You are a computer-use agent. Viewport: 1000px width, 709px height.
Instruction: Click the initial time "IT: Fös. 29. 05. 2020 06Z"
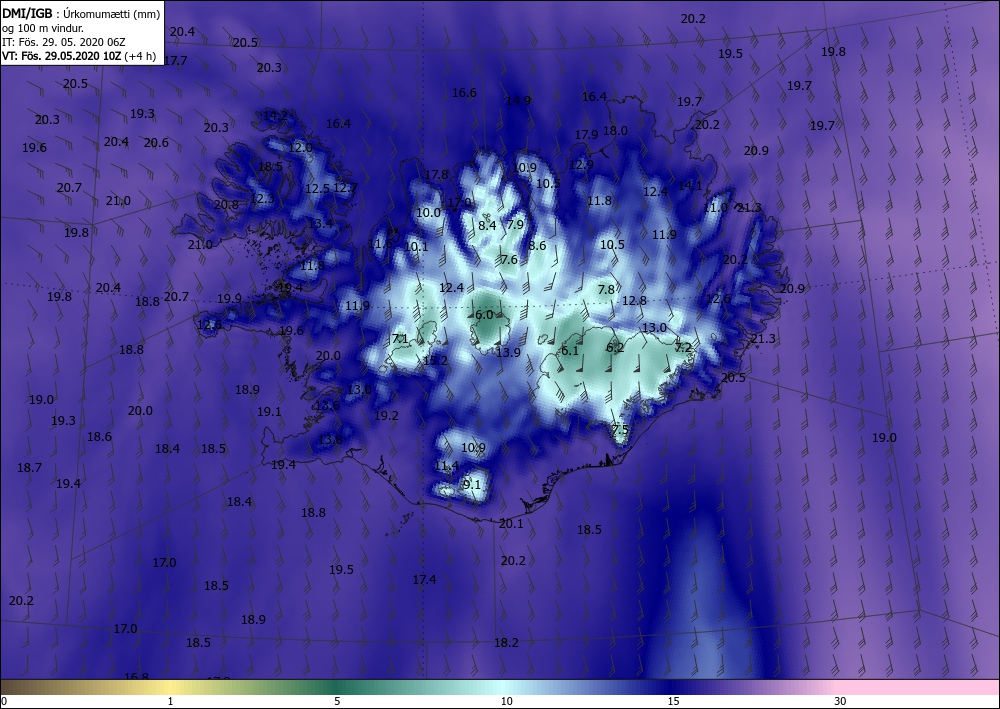point(64,42)
